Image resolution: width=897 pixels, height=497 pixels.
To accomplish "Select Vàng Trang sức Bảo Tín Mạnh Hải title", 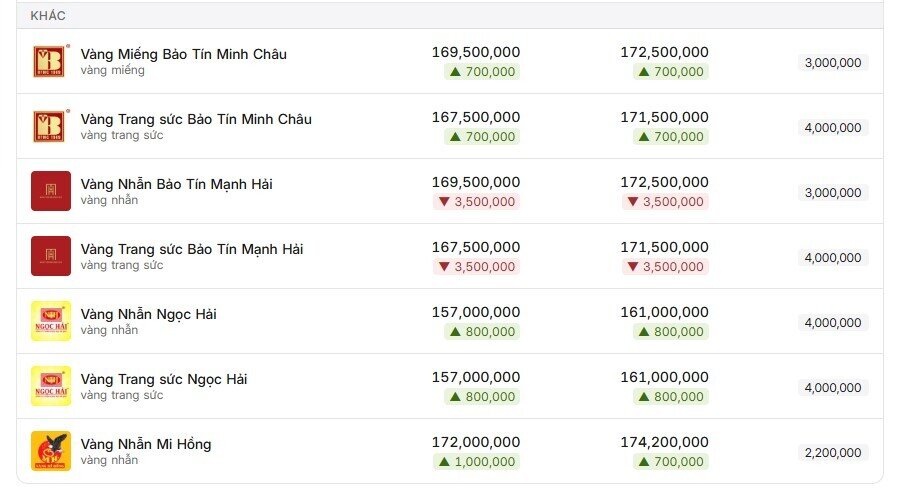I will click(x=192, y=249).
